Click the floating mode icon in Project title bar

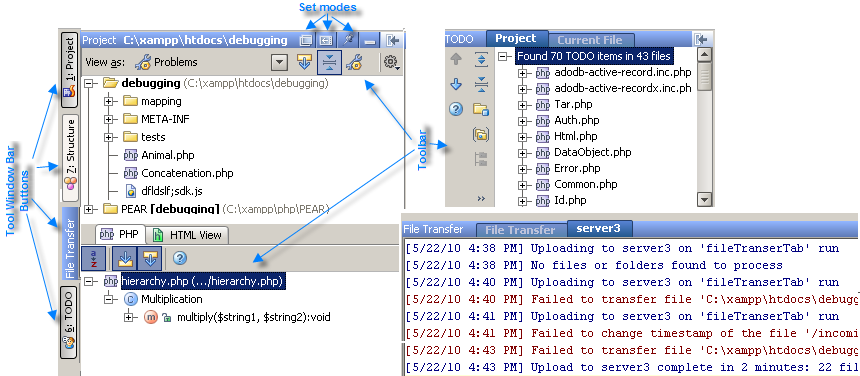[306, 41]
